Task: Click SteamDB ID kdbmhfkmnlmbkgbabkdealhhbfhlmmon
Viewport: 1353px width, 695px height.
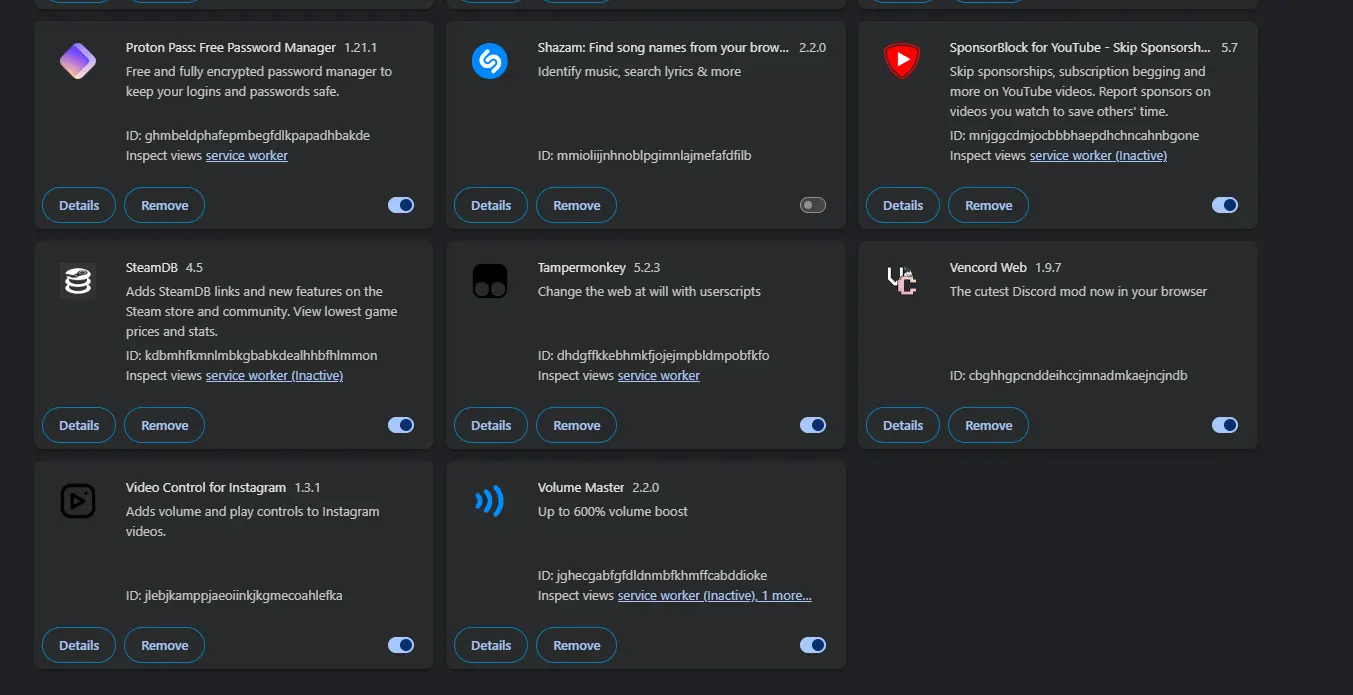Action: click(252, 356)
